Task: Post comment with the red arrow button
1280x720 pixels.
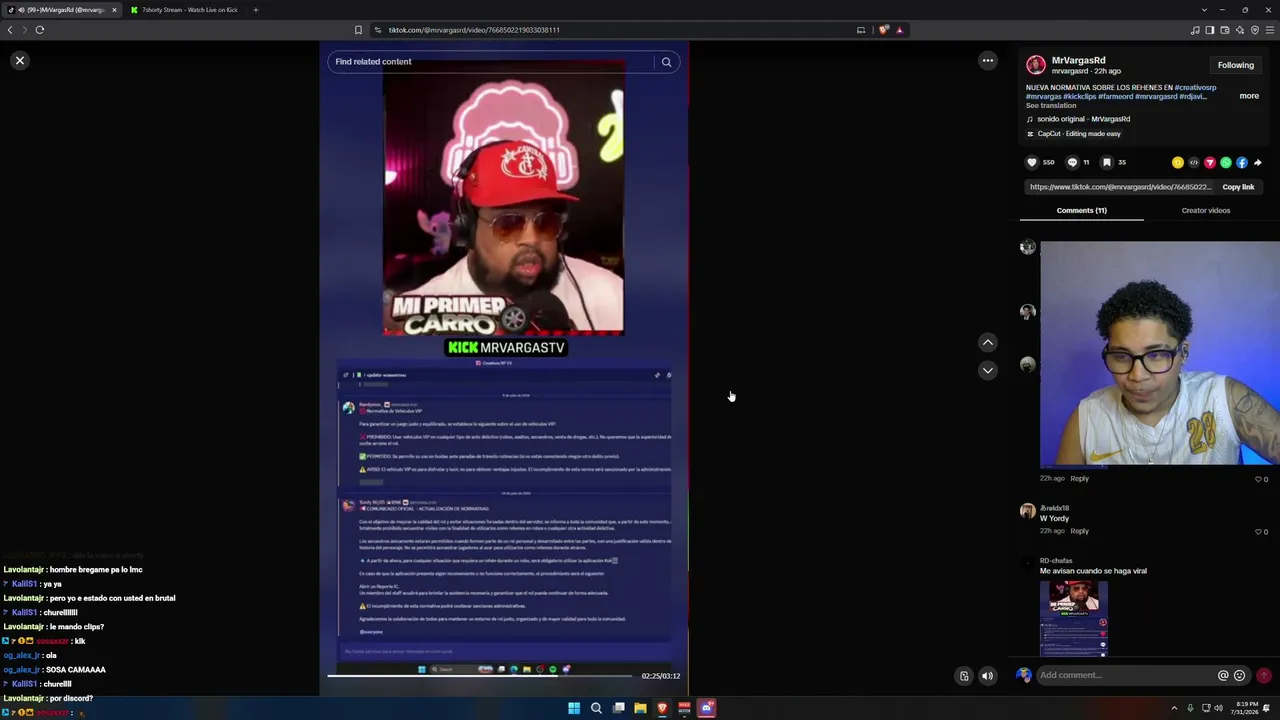Action: coord(1264,675)
